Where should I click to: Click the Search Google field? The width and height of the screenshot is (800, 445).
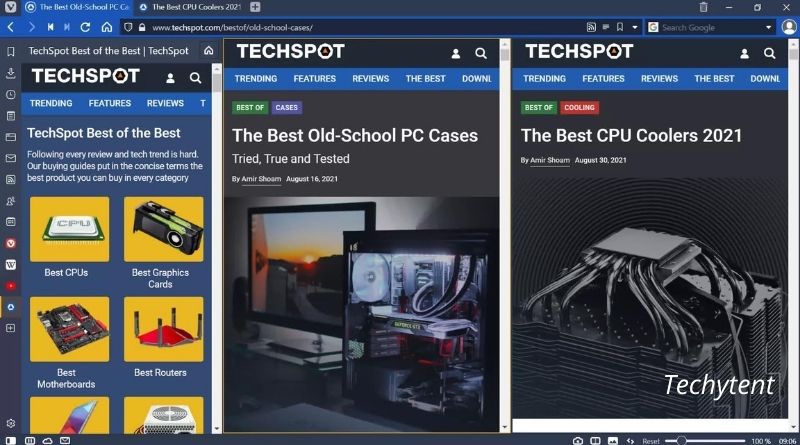click(712, 27)
